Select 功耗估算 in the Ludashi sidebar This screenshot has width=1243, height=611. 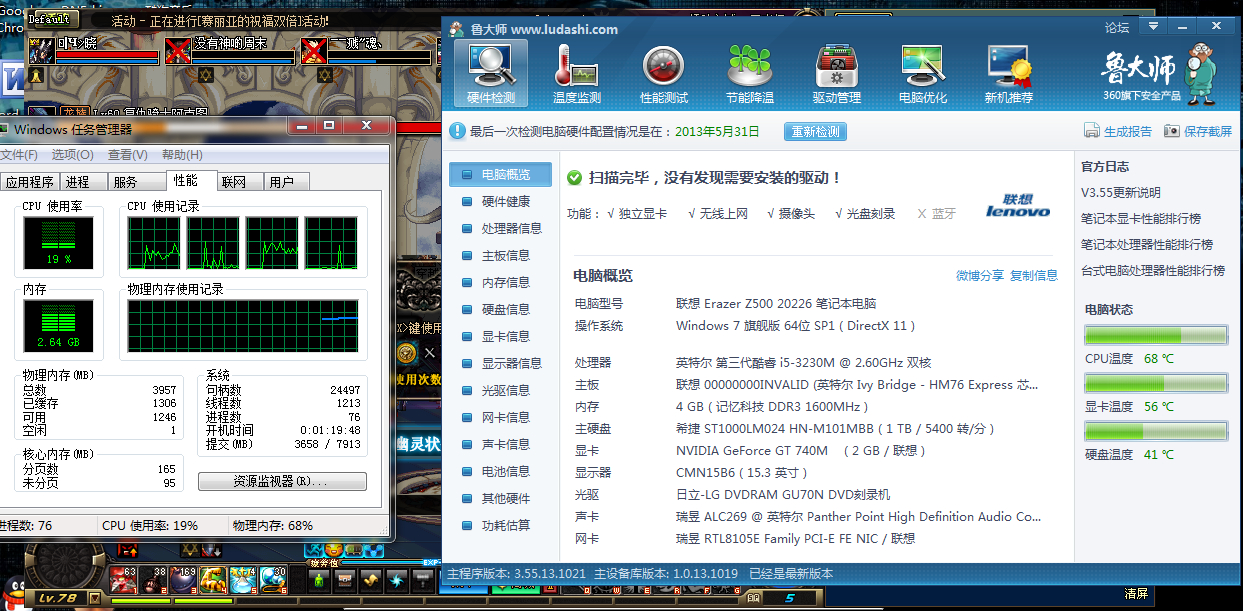[x=500, y=526]
